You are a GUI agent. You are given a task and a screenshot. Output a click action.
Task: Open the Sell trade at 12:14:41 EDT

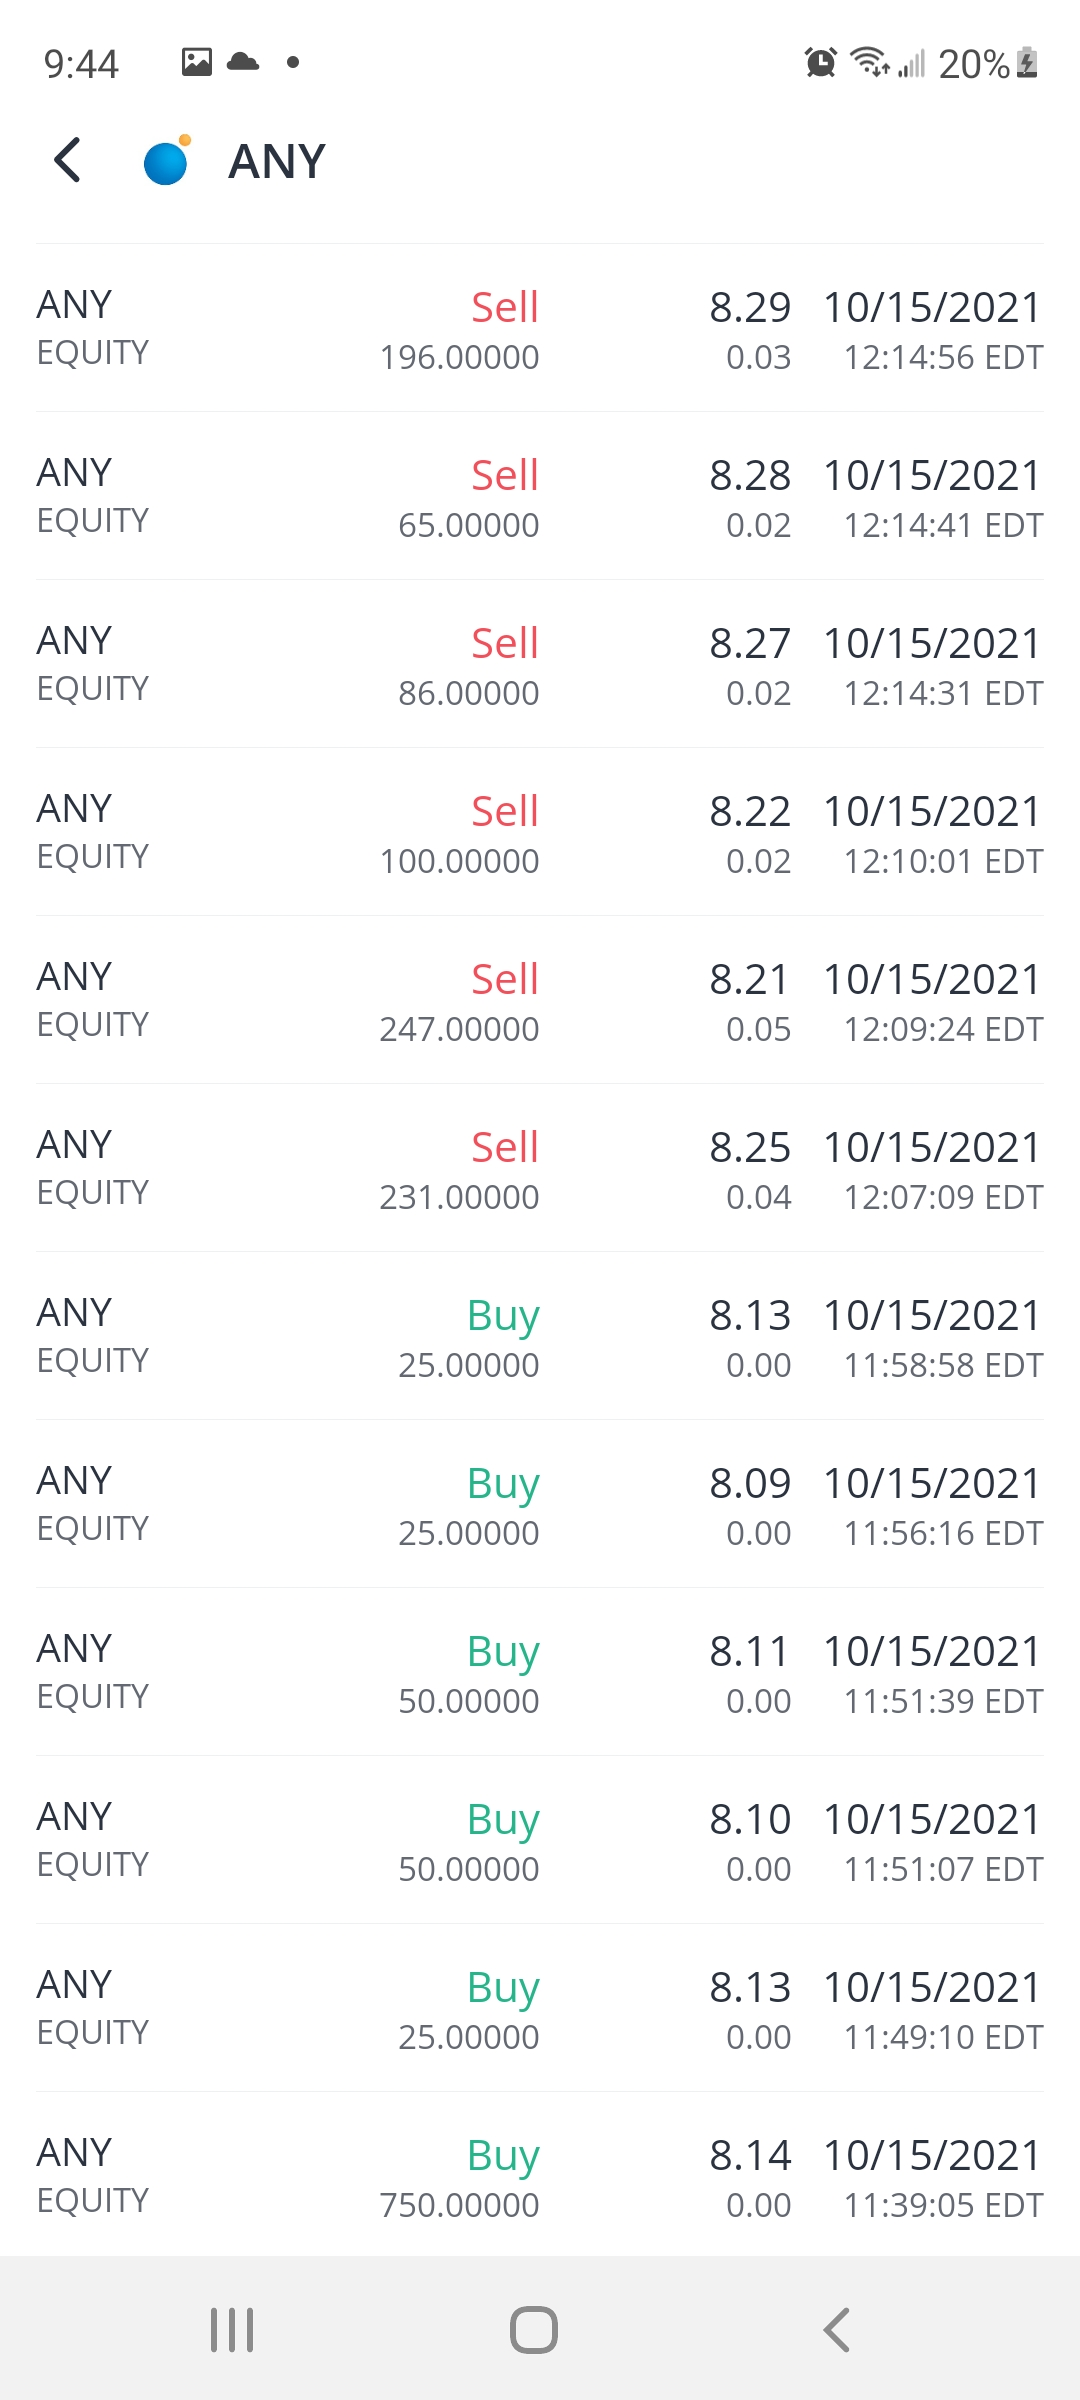pos(540,496)
